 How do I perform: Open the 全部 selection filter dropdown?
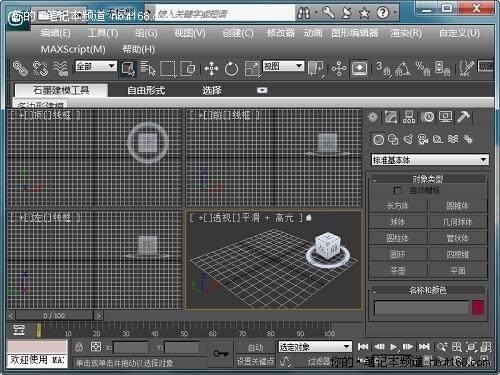tap(96, 66)
